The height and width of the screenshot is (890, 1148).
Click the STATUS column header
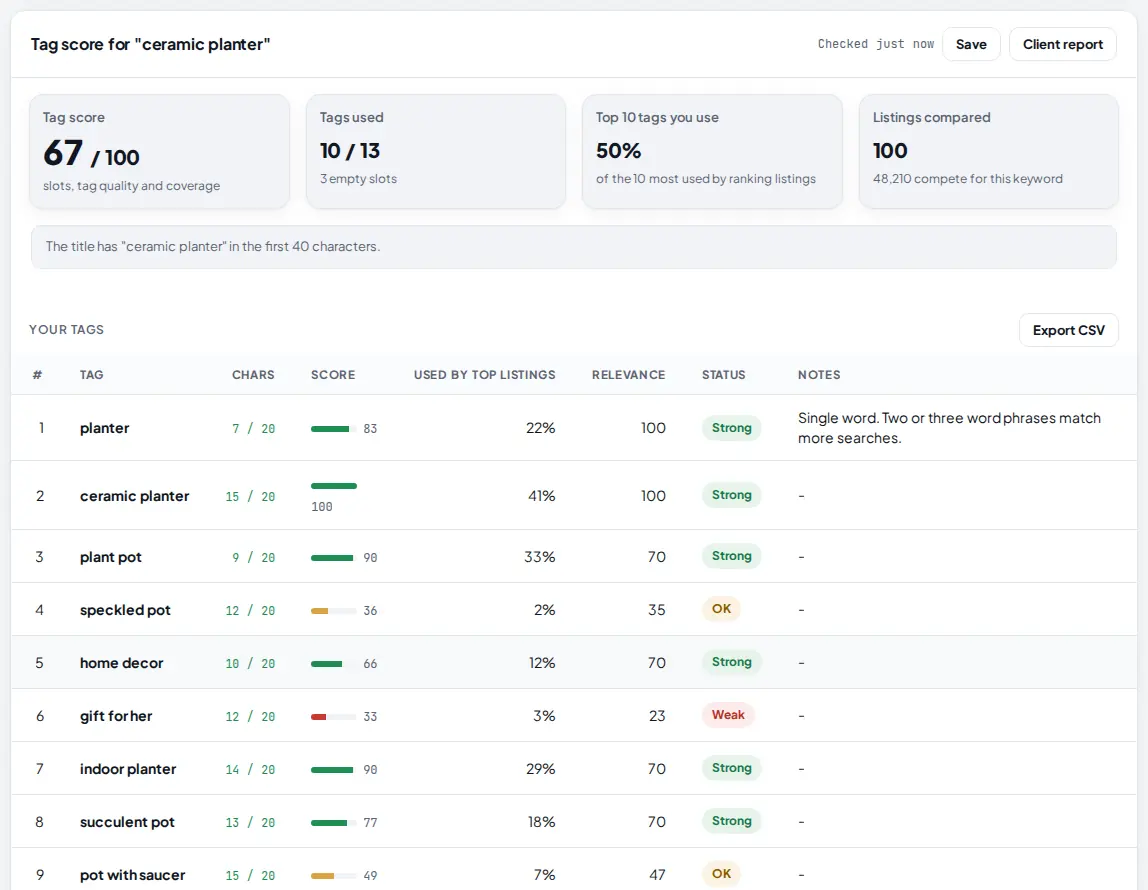(723, 375)
